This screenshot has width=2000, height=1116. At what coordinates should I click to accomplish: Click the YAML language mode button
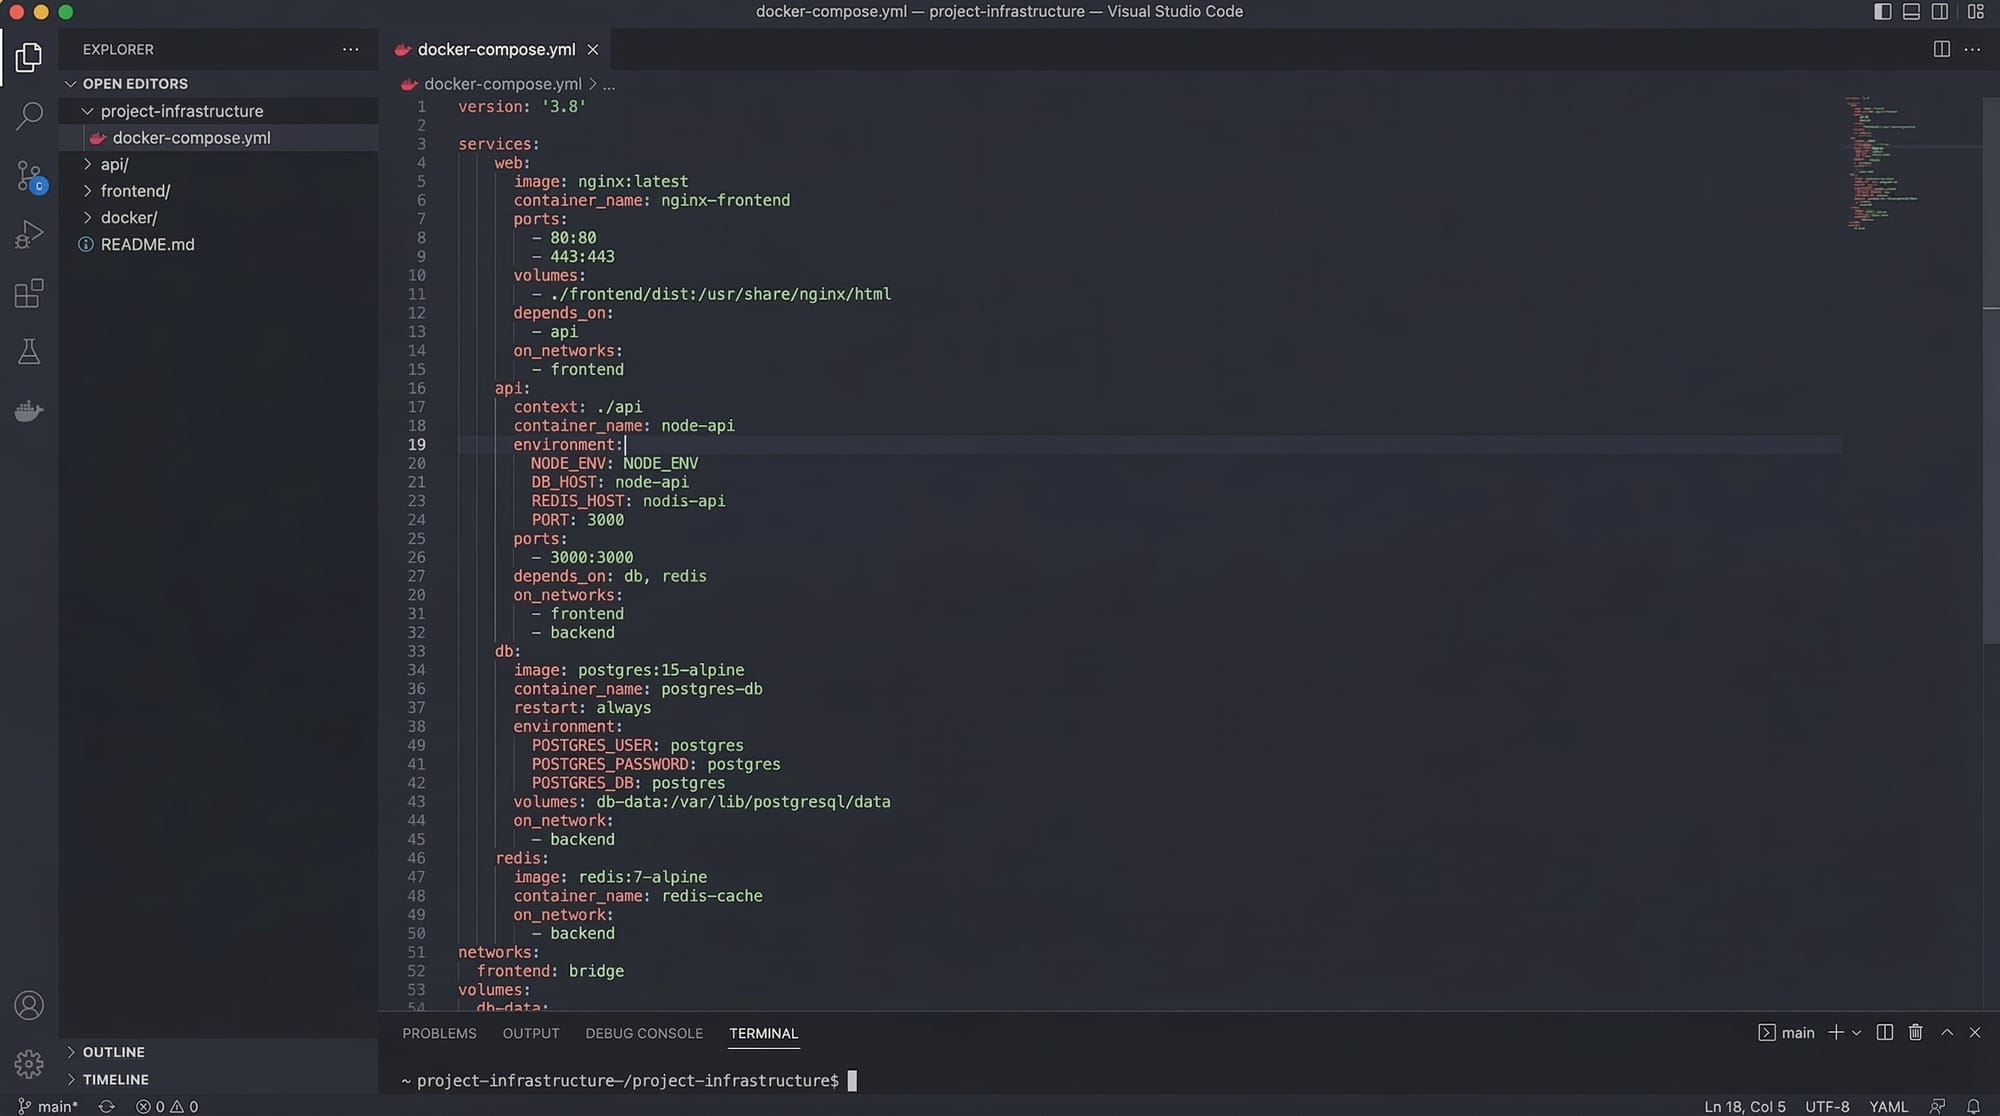1888,1106
